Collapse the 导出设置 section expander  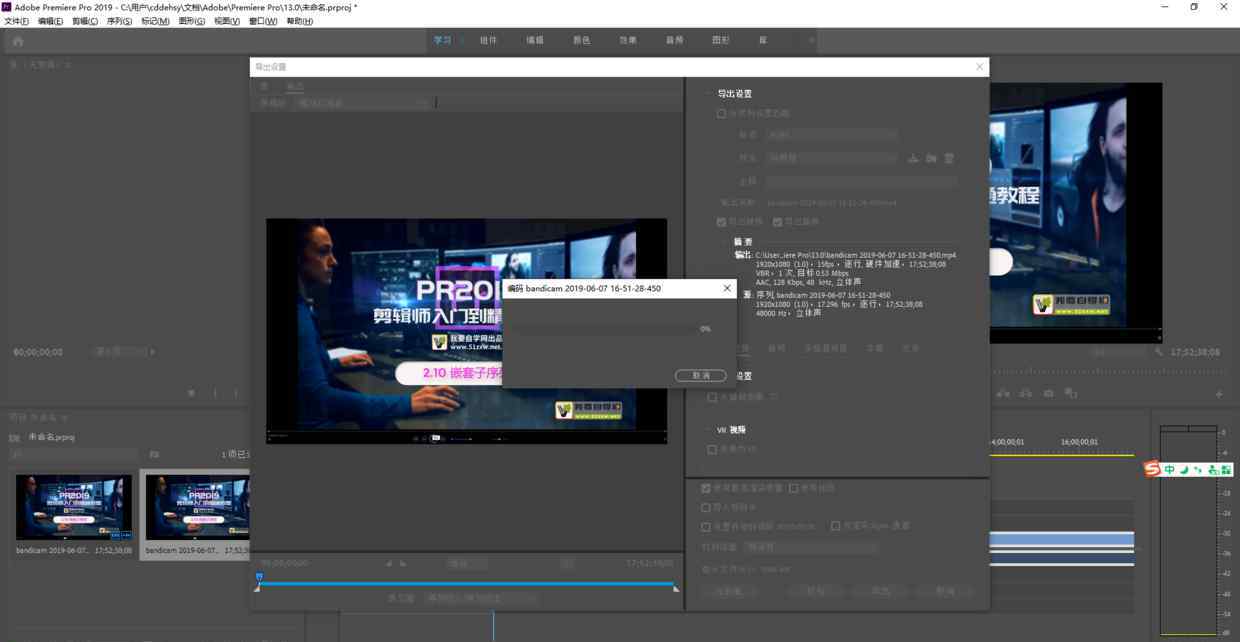[x=709, y=94]
